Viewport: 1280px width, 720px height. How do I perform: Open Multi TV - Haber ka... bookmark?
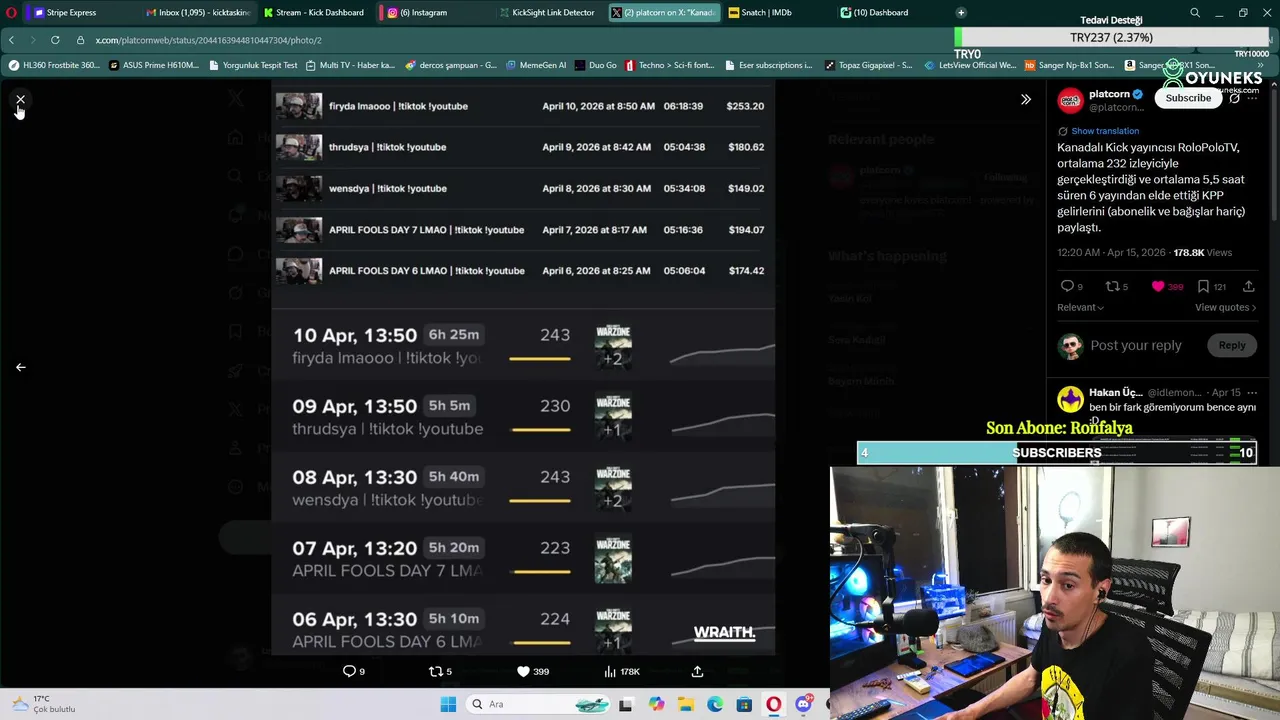point(350,65)
